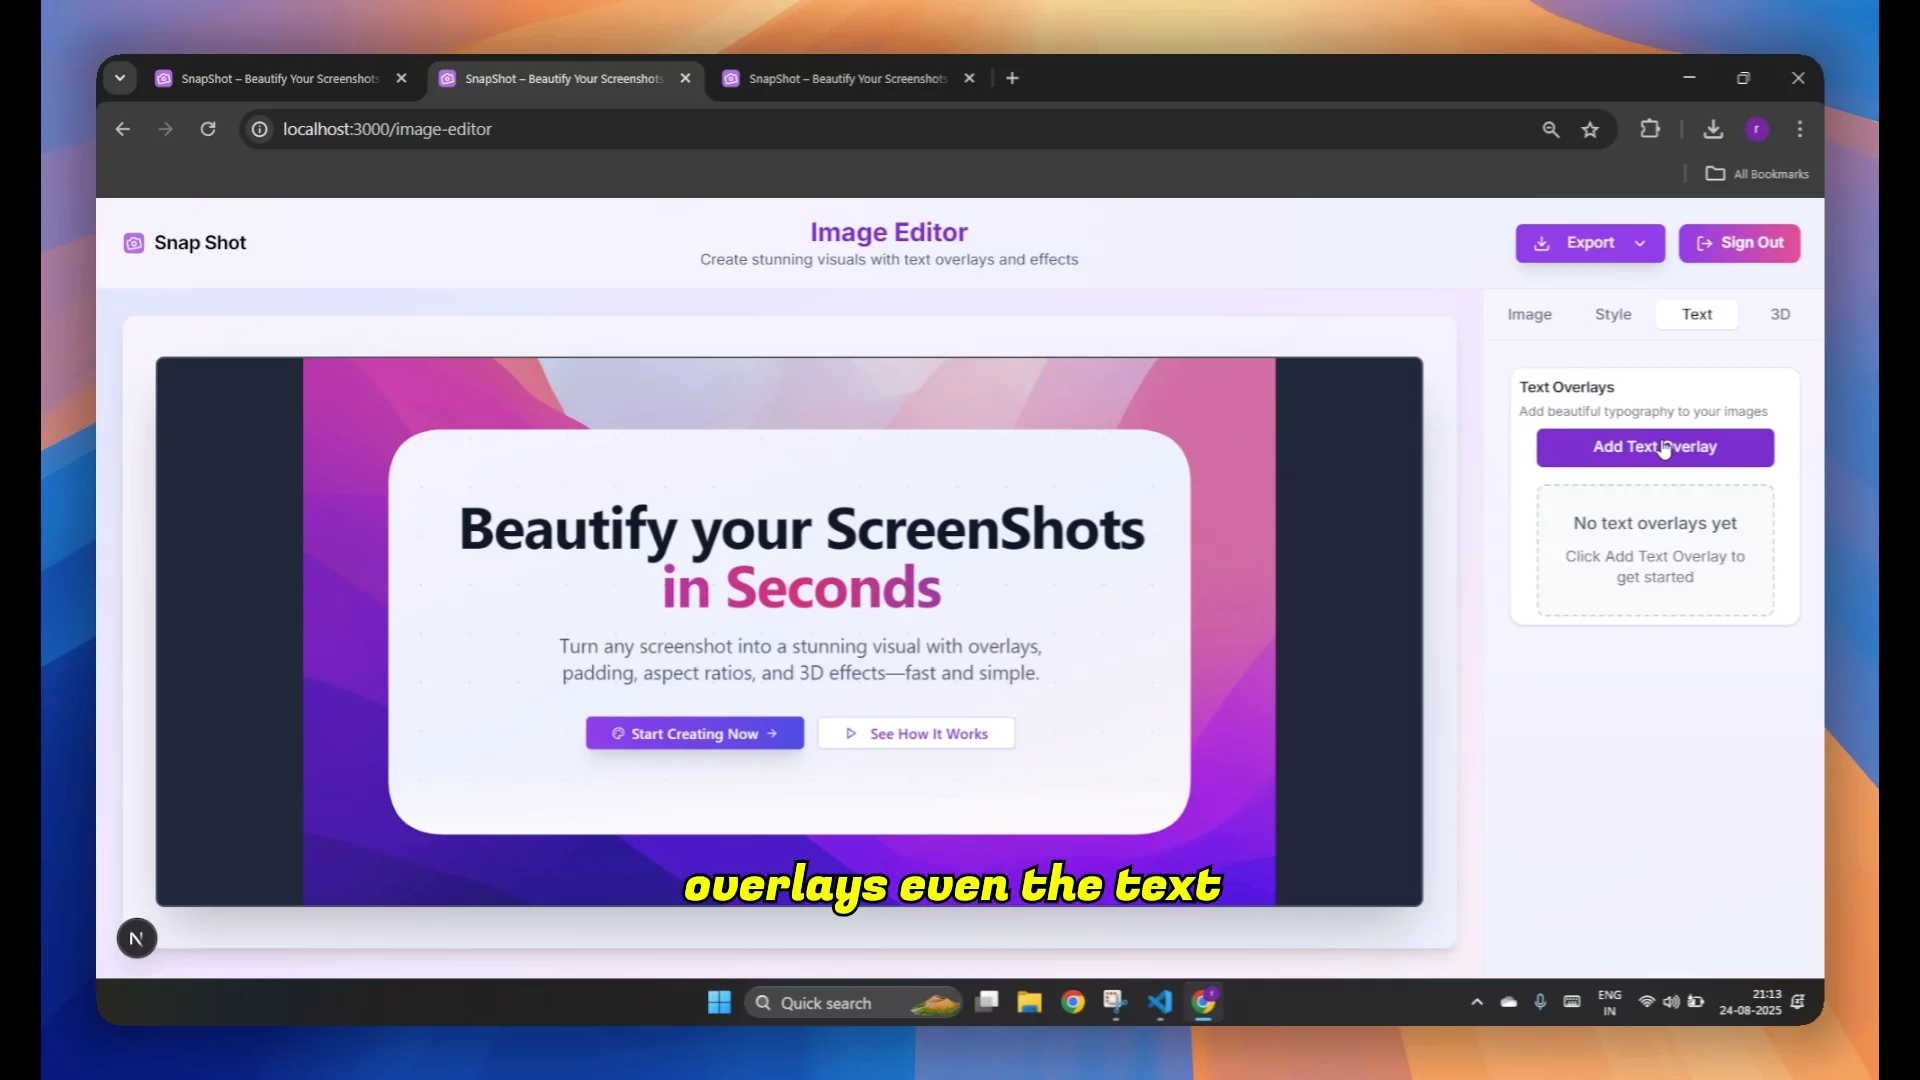Bookmark this page with the star icon
1920x1080 pixels.
click(1590, 129)
